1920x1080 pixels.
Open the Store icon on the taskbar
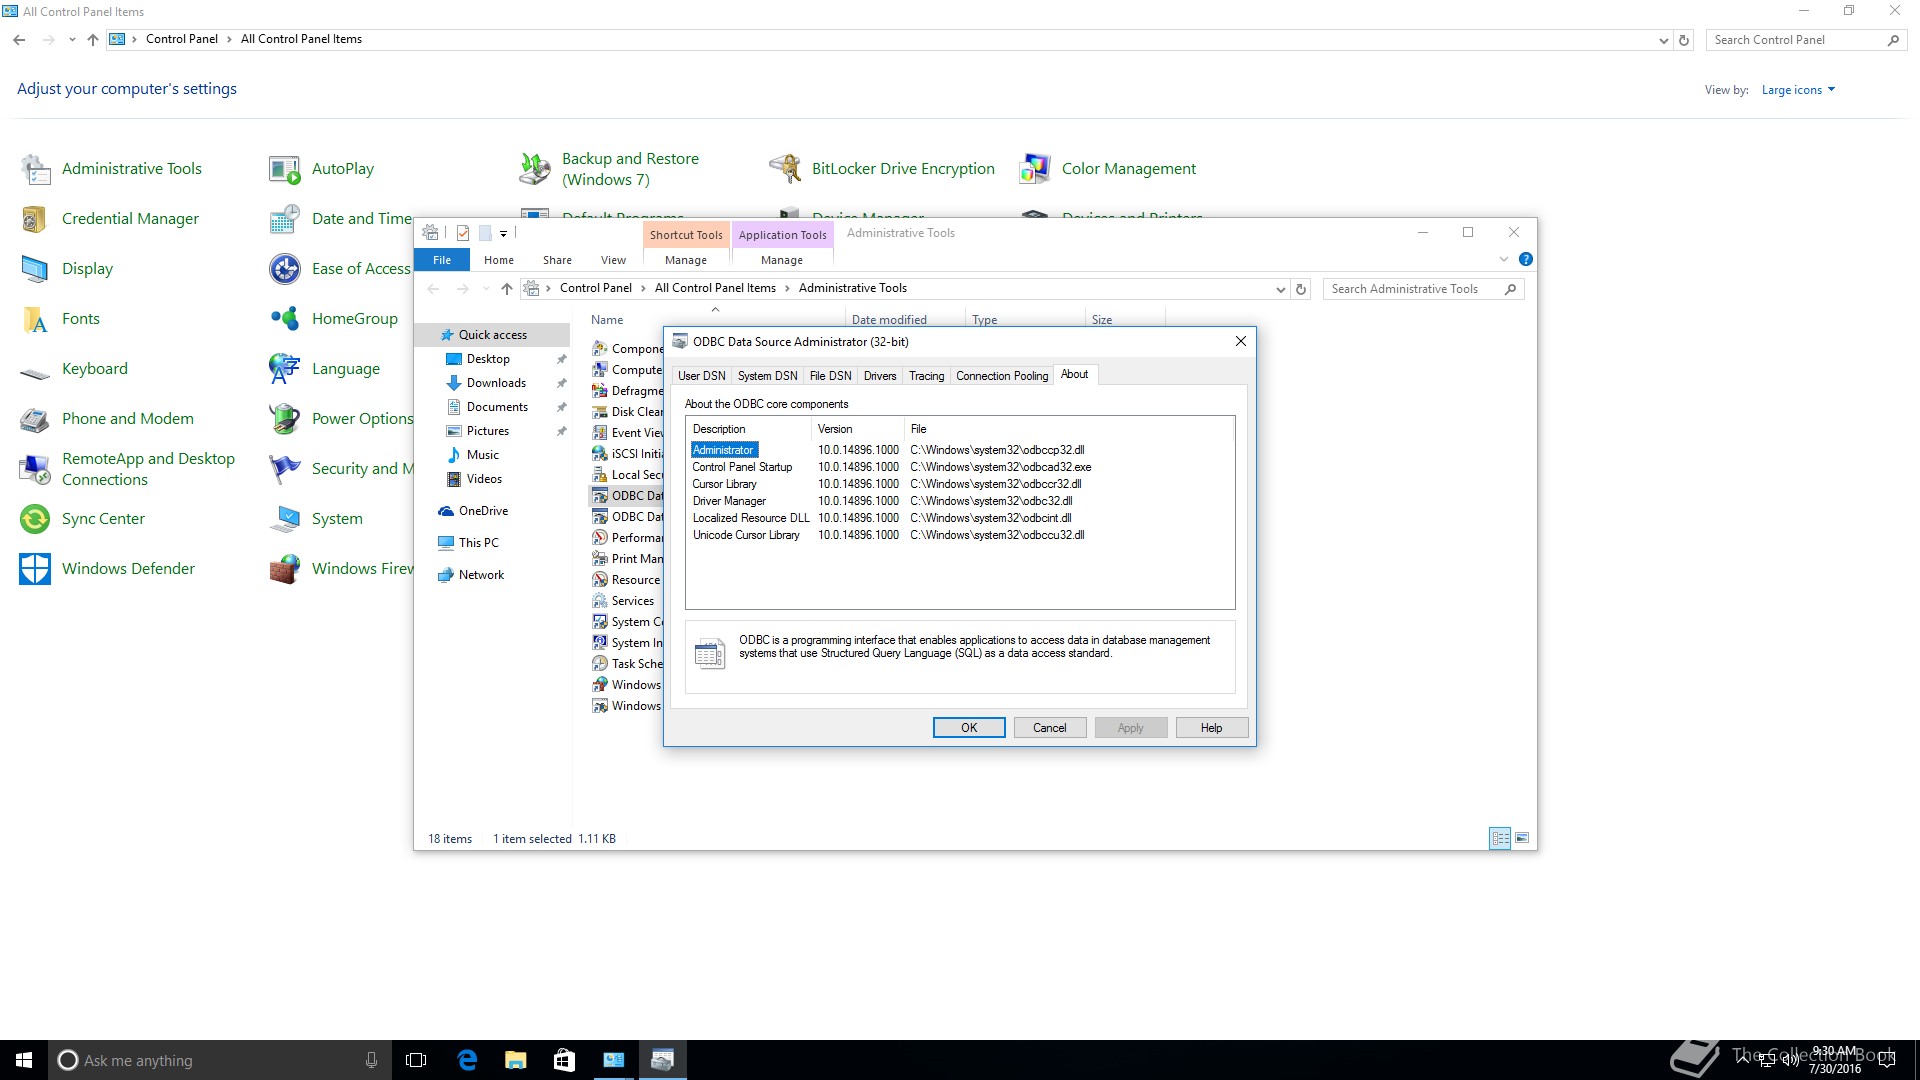pyautogui.click(x=564, y=1060)
